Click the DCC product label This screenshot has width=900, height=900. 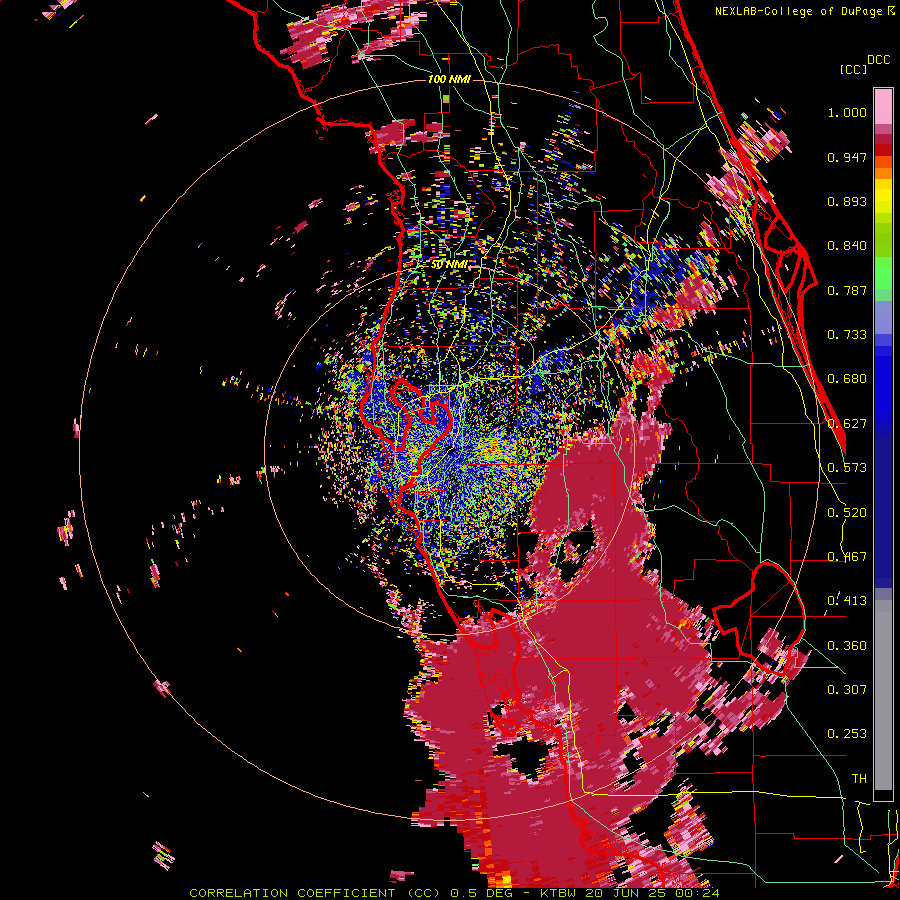pos(878,59)
